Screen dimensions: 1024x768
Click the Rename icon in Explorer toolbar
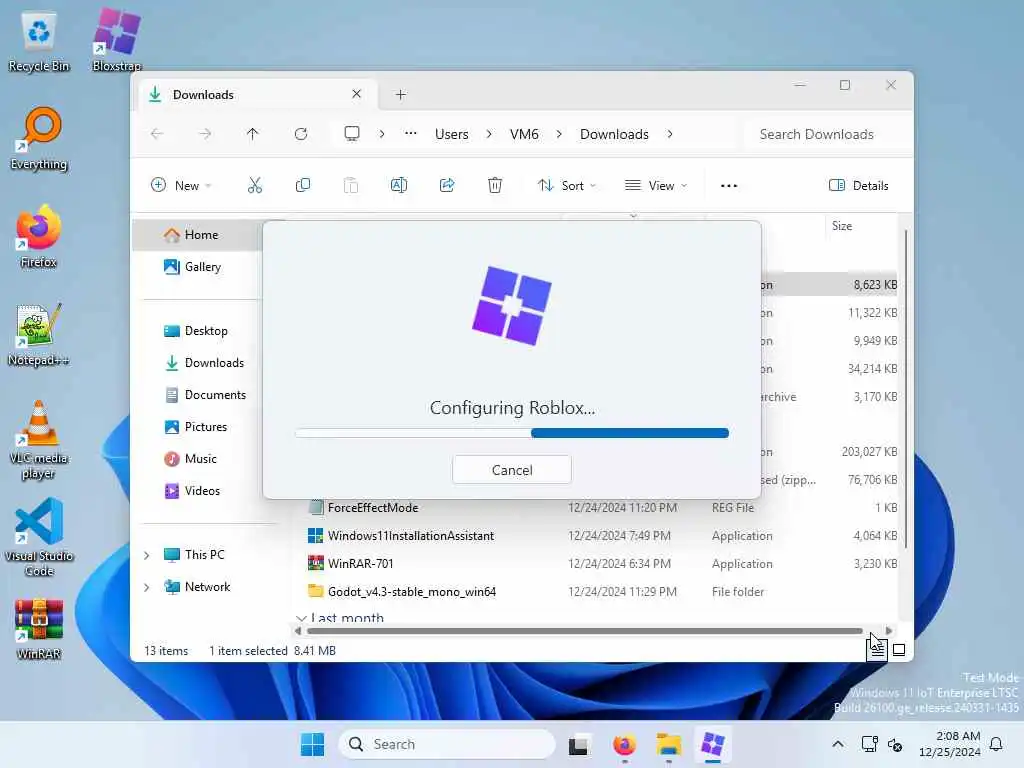[x=398, y=185]
